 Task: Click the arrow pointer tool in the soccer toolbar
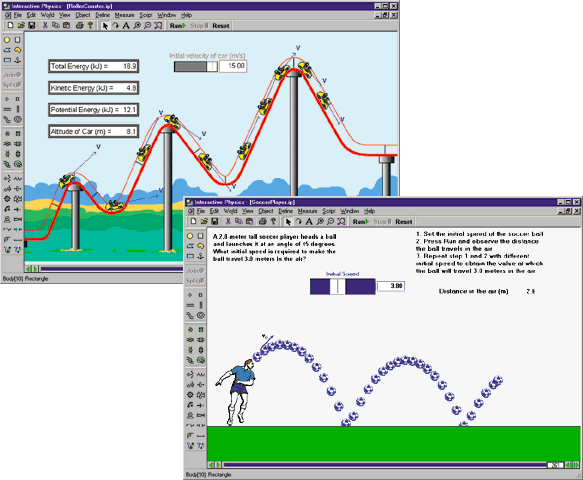click(288, 222)
